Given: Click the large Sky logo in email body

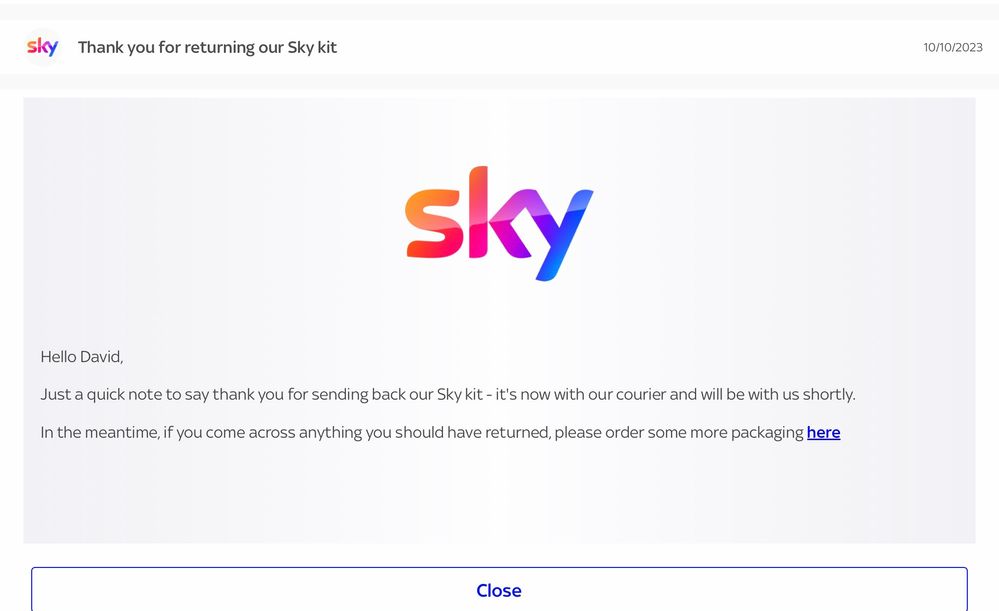Looking at the screenshot, I should 499,223.
